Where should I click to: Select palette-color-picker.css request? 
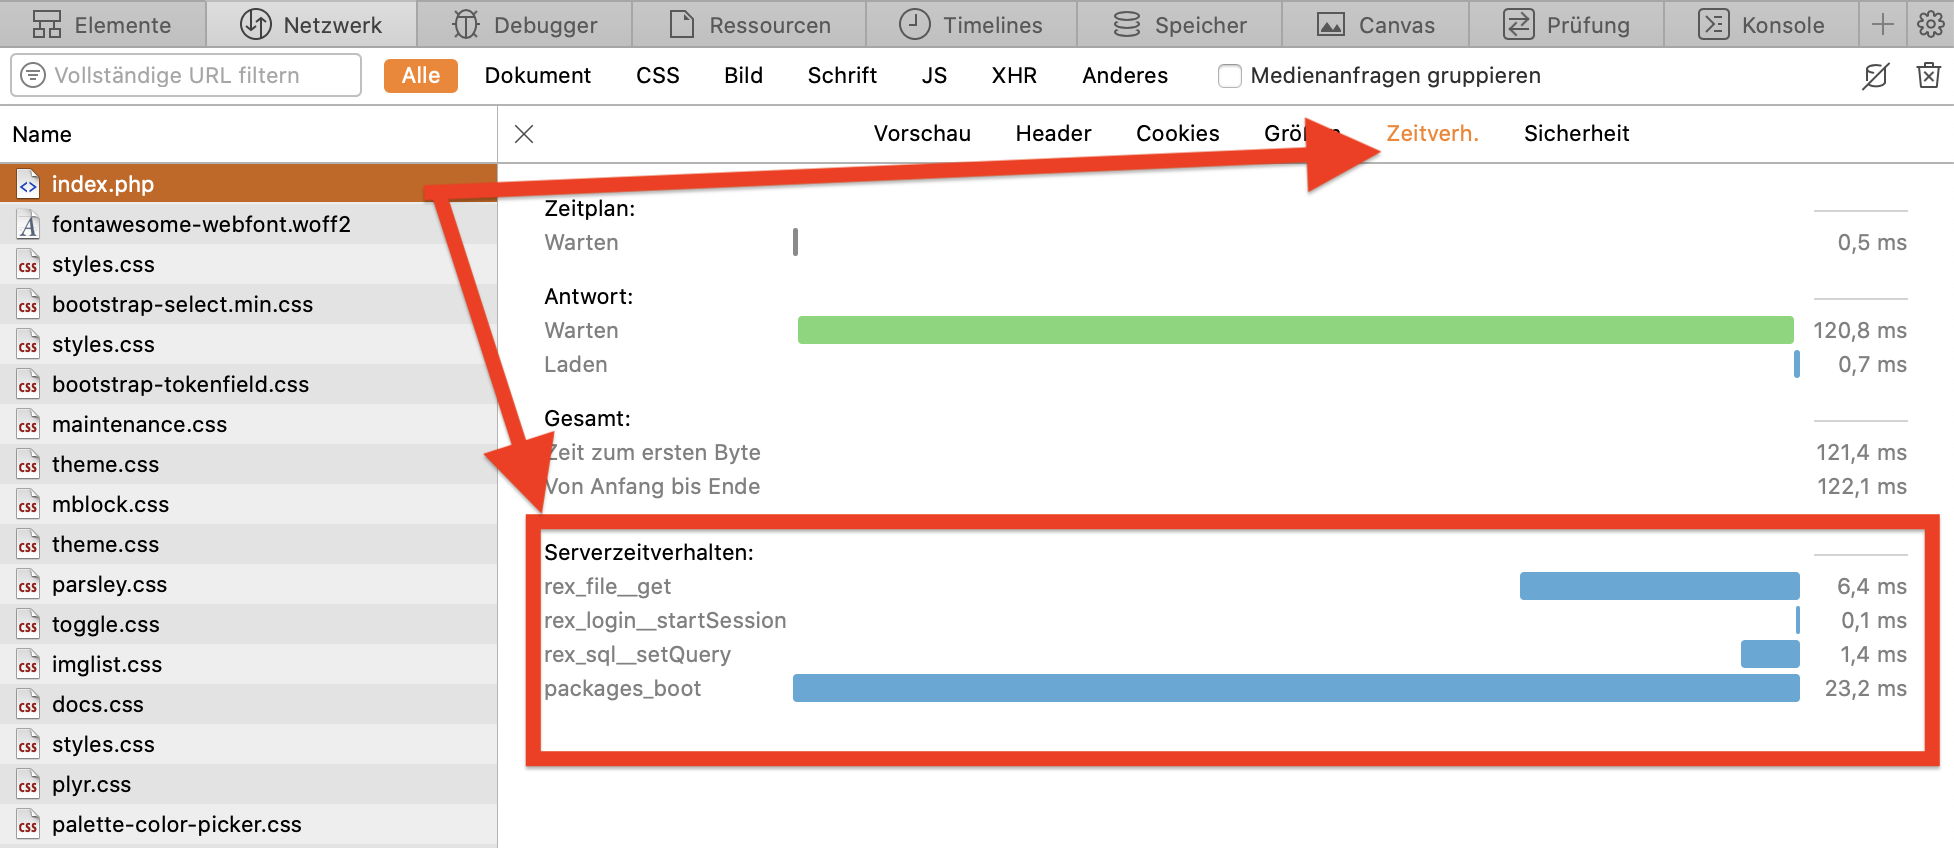click(248, 824)
